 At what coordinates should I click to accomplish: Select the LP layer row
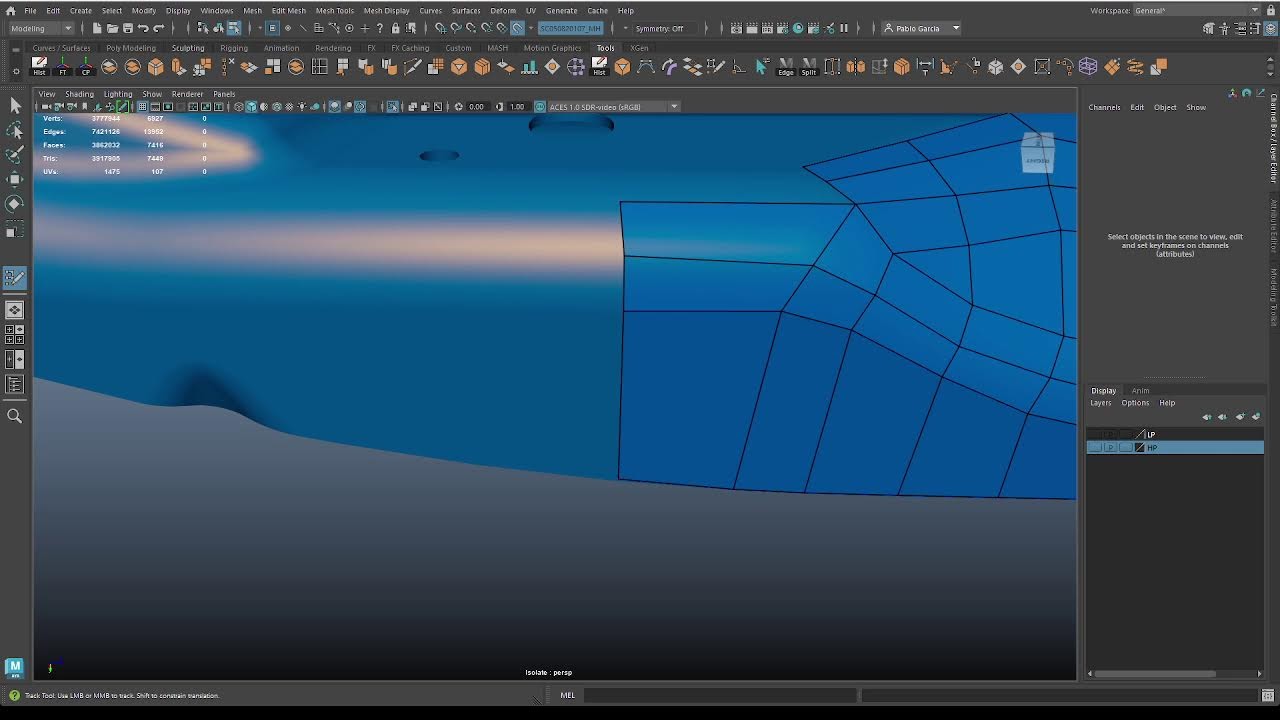pyautogui.click(x=1175, y=434)
